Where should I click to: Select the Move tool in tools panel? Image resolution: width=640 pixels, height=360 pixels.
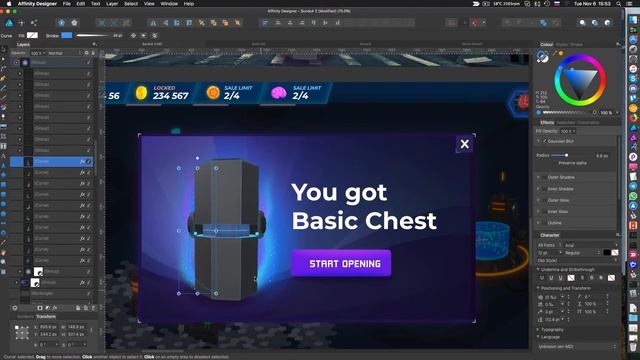[x=4, y=49]
